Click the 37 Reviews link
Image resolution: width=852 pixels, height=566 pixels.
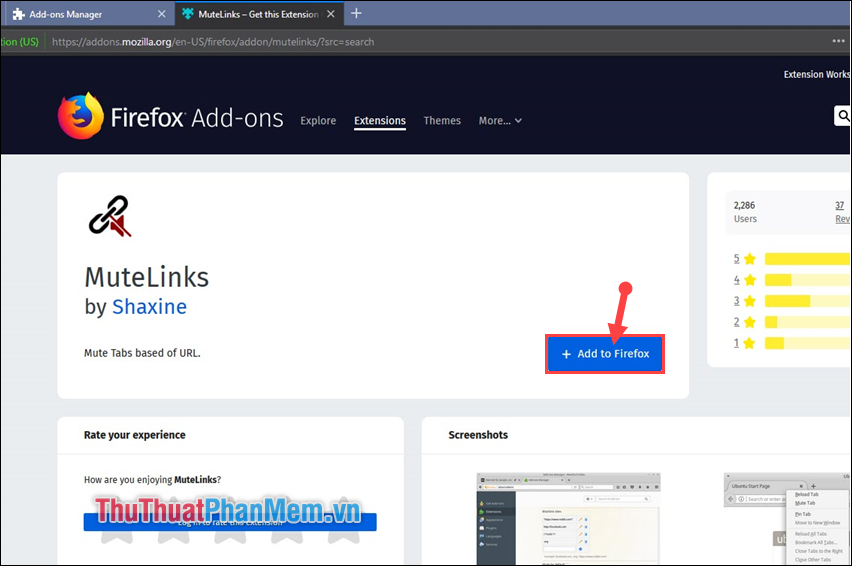842,212
